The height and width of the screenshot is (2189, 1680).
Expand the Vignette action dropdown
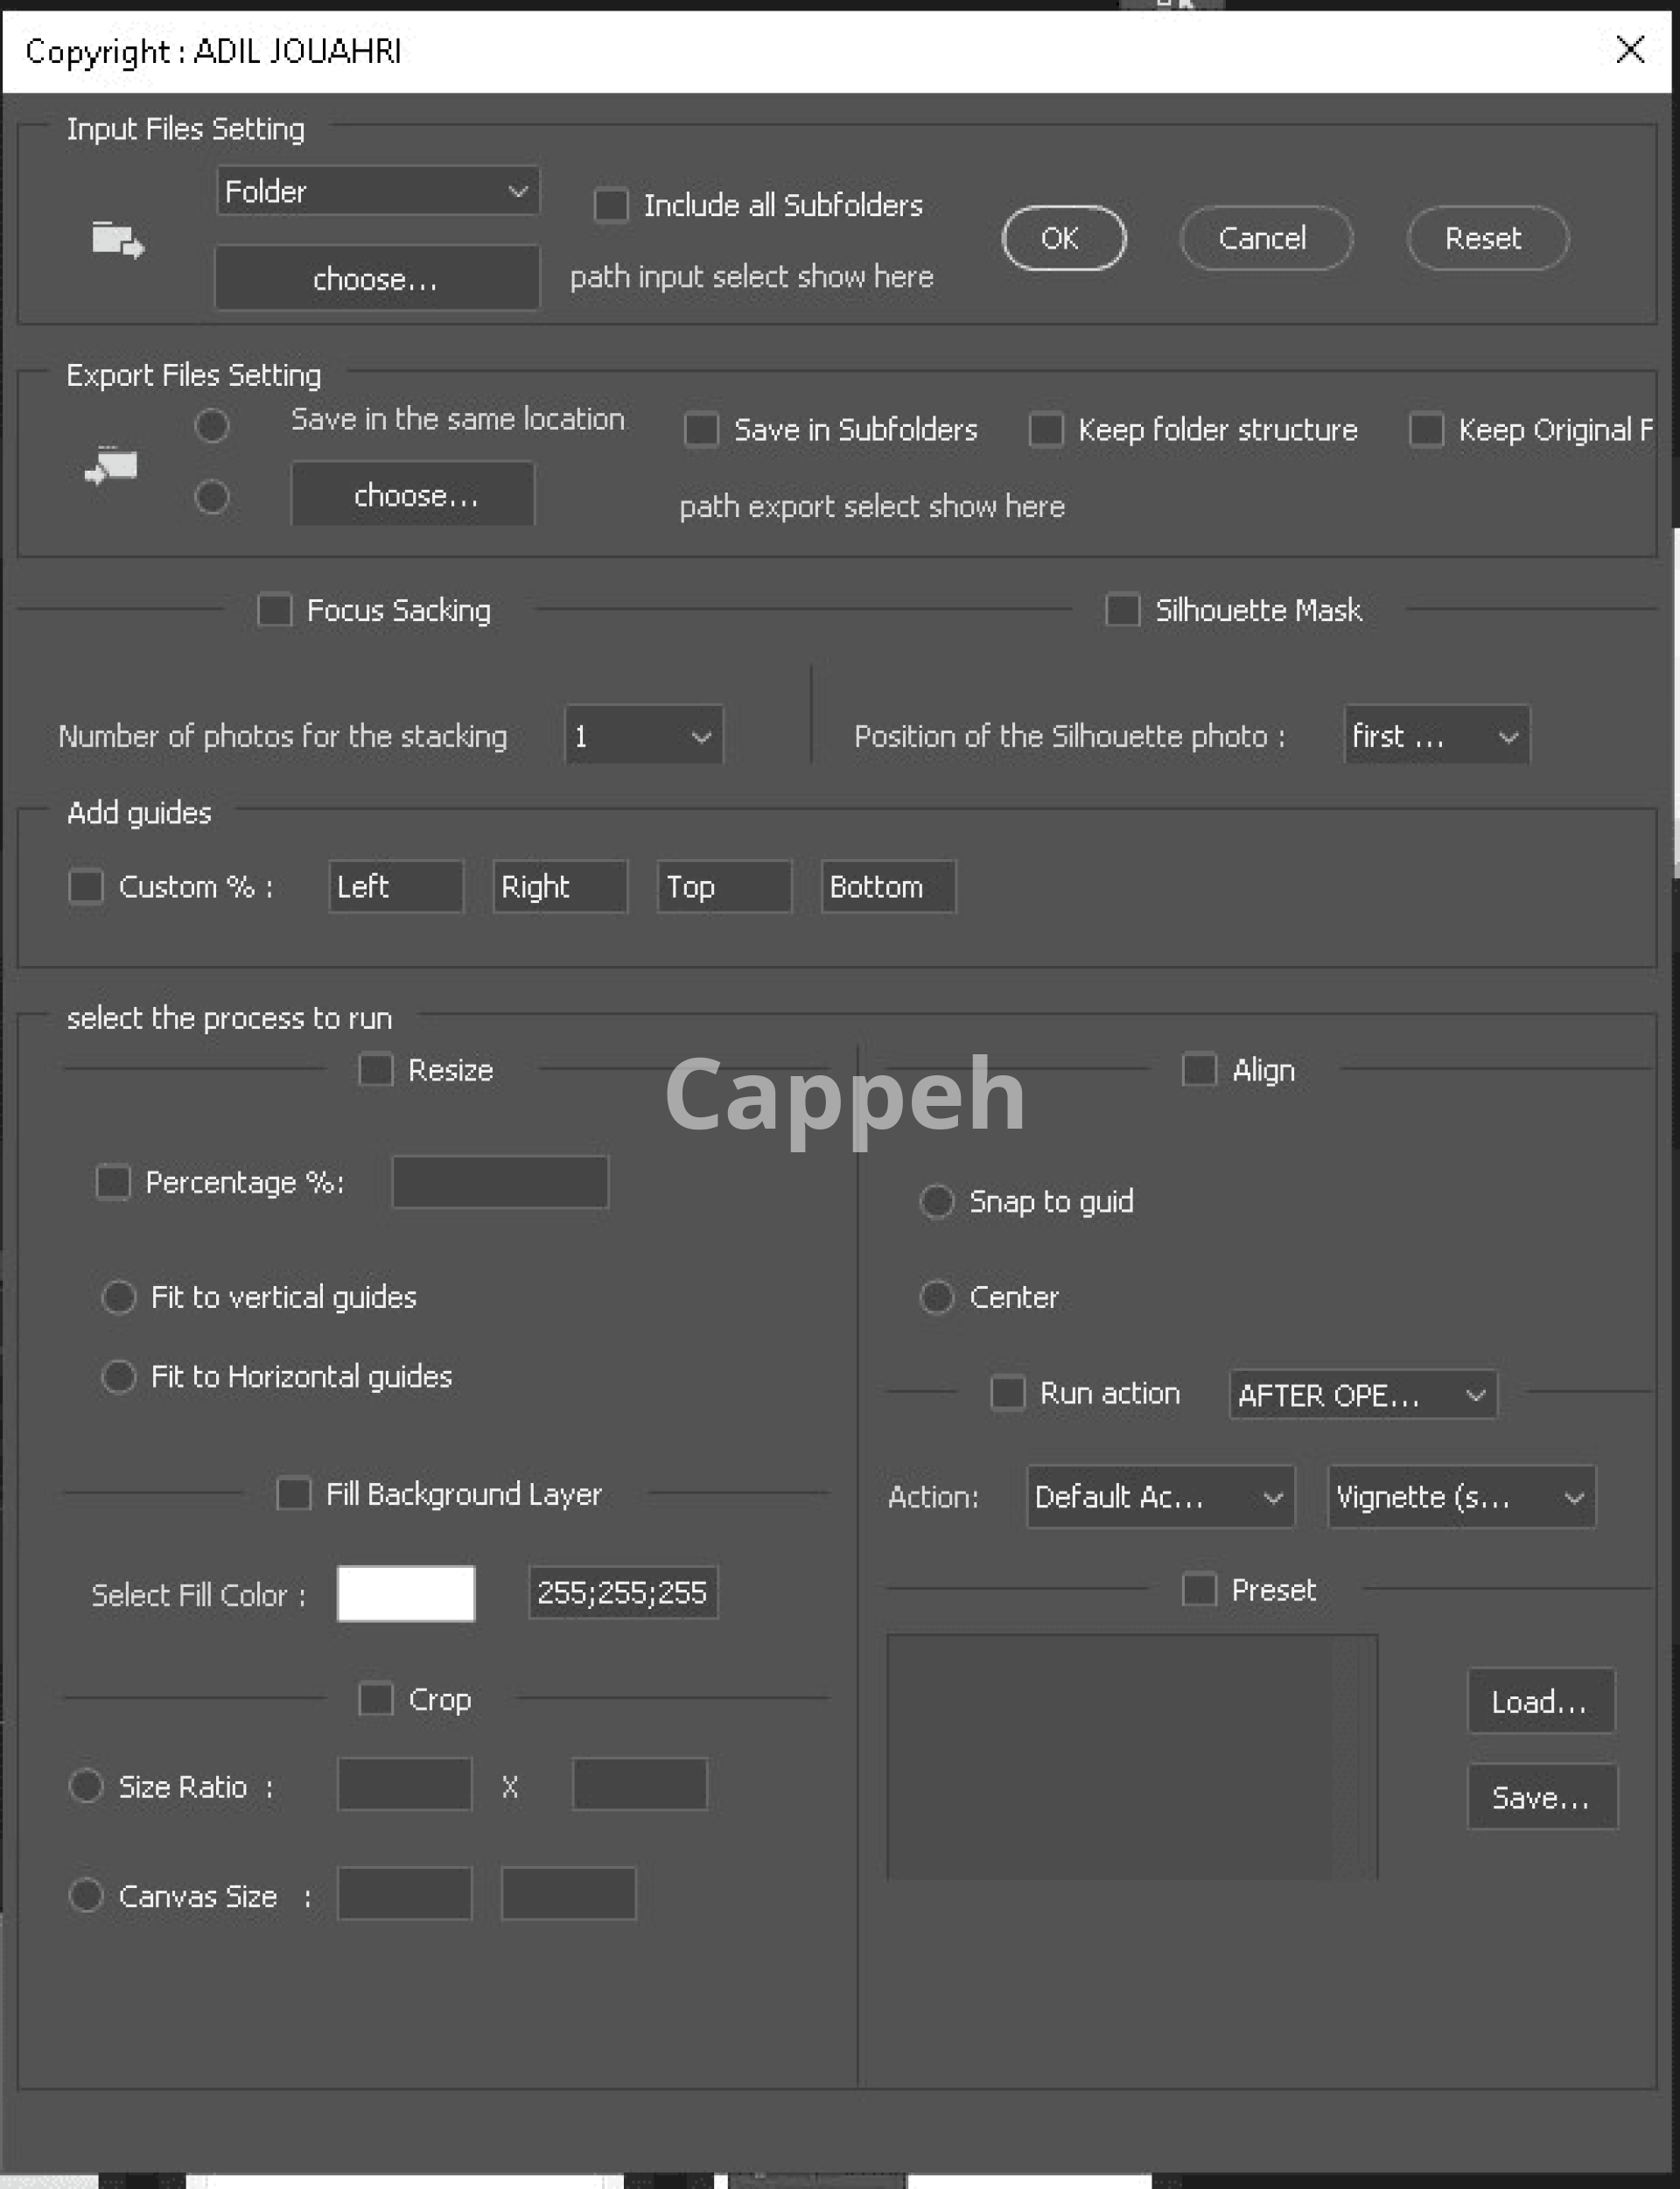(x=1460, y=1497)
